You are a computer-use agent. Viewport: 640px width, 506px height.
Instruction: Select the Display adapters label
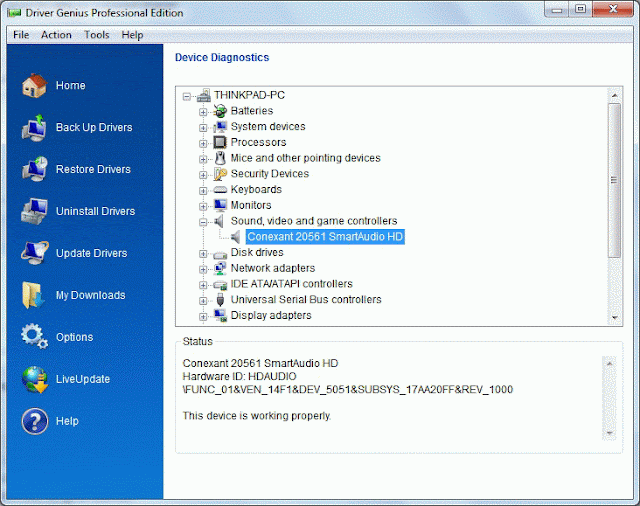tap(271, 315)
